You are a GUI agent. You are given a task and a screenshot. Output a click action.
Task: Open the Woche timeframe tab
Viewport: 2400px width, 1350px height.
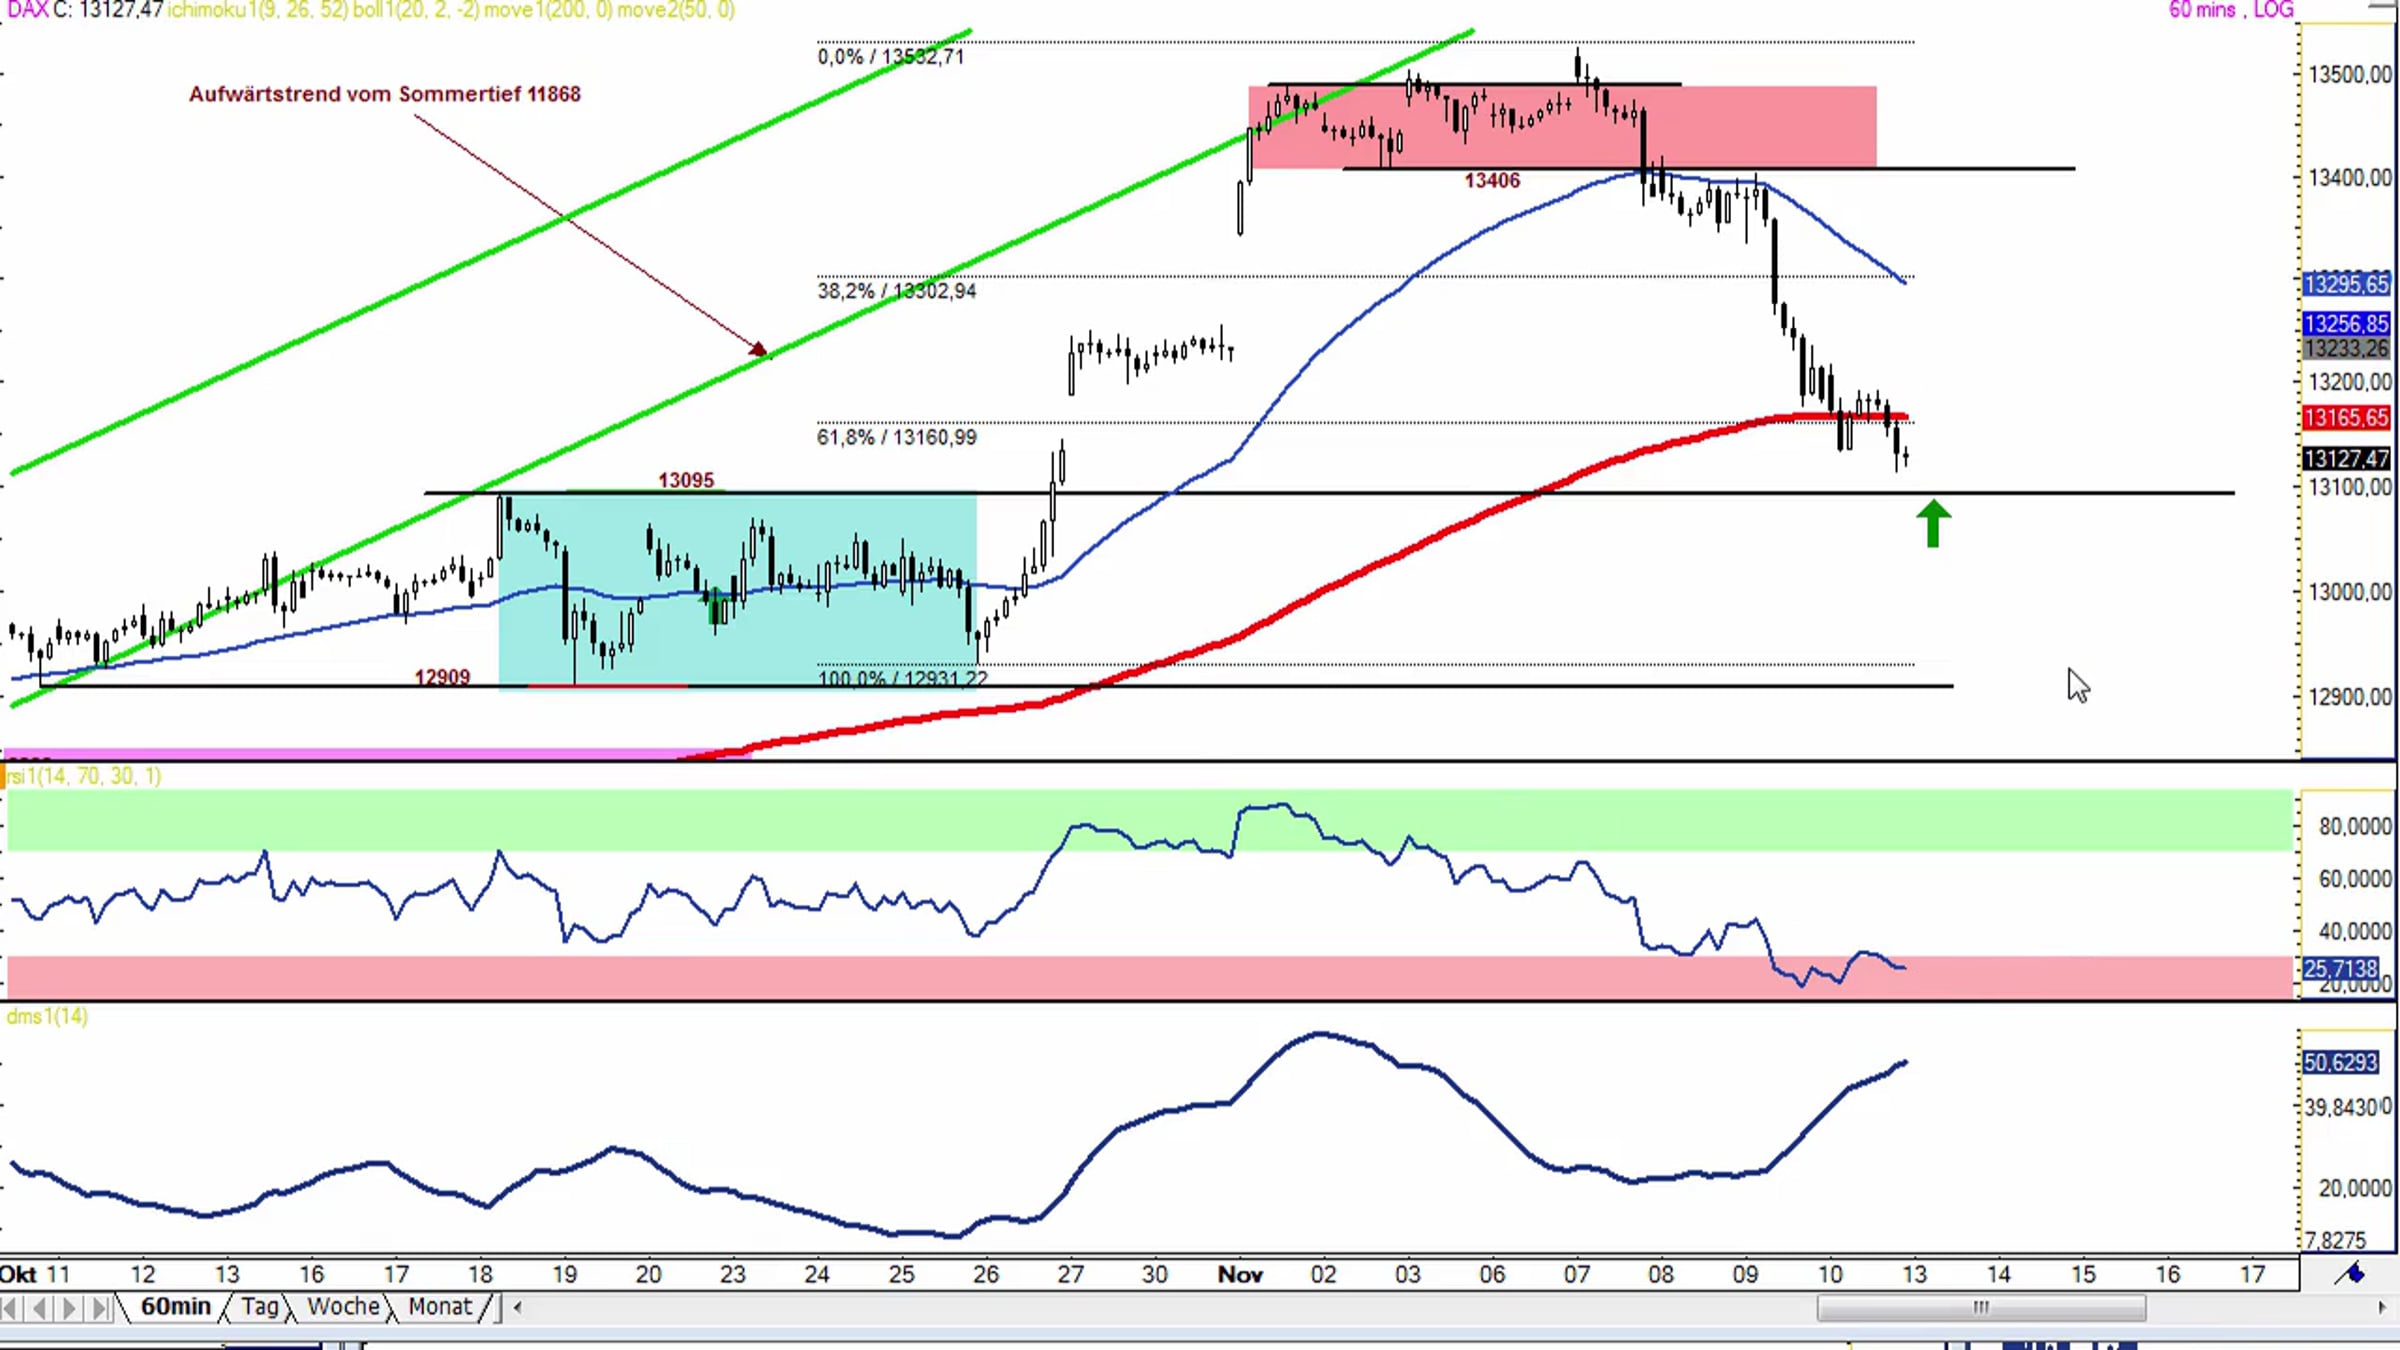point(343,1307)
